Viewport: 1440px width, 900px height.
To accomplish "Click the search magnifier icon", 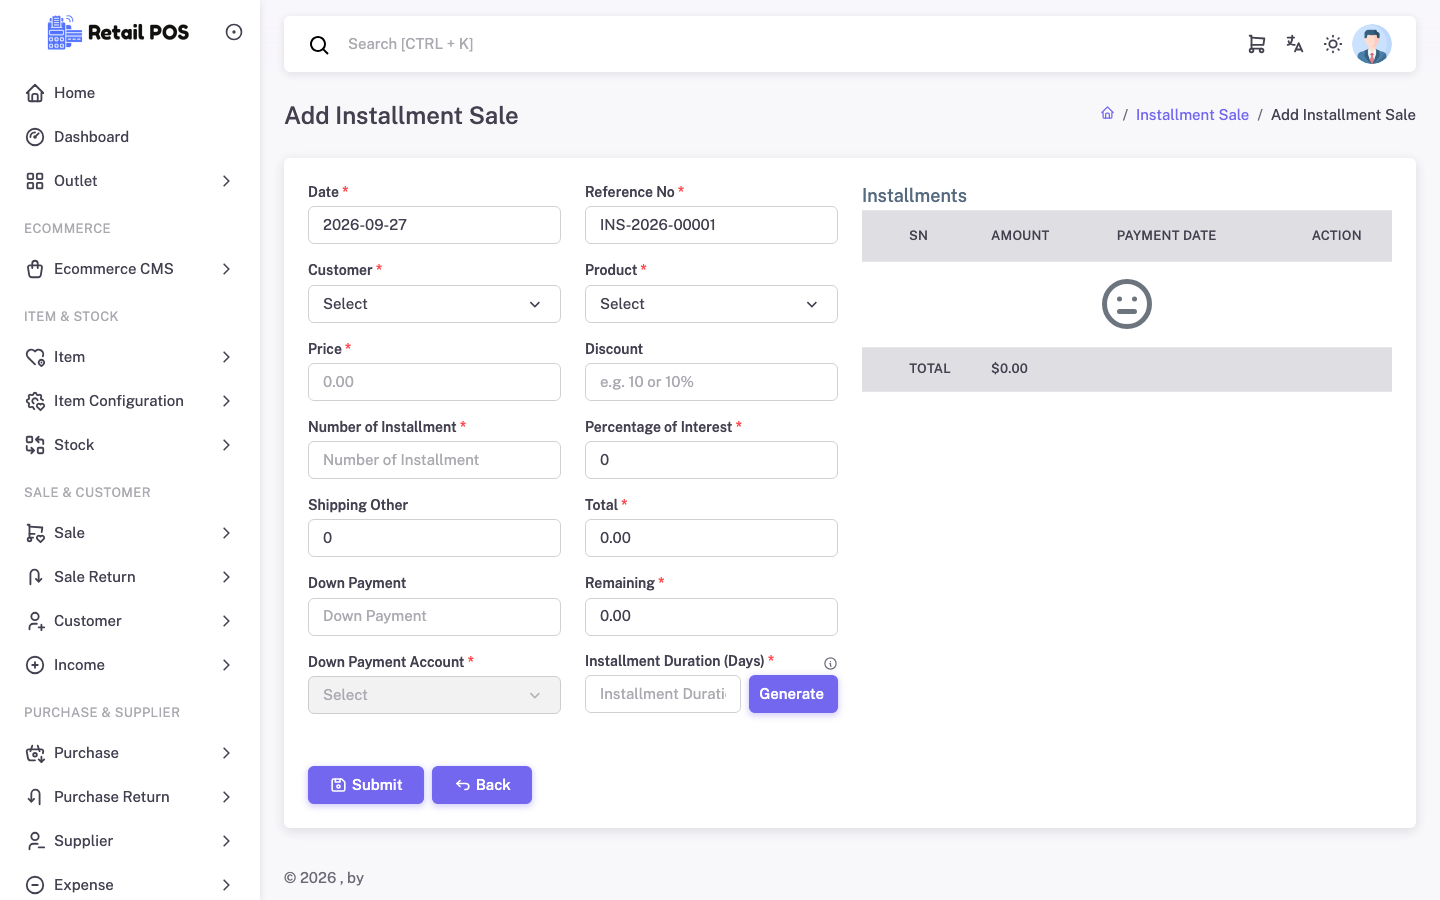I will coord(319,45).
